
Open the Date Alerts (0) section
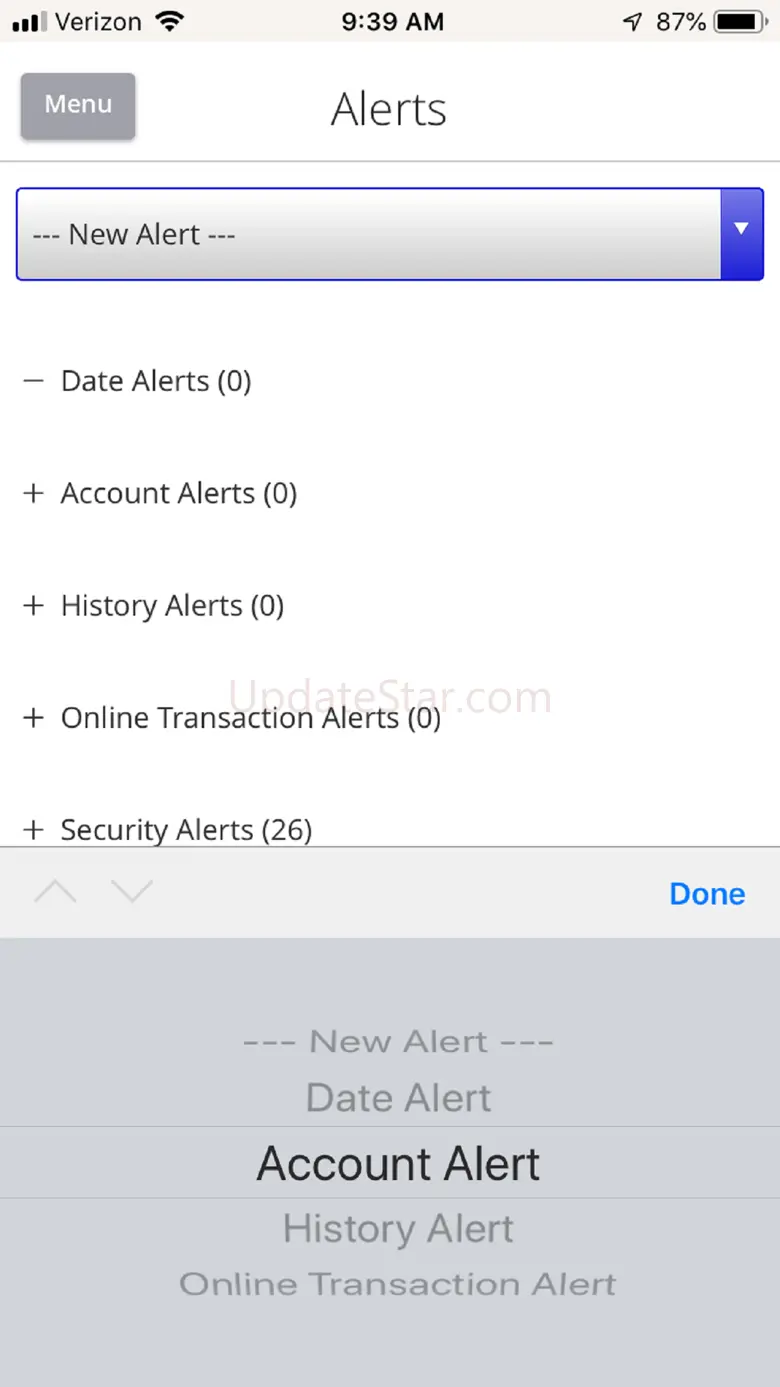(x=156, y=381)
